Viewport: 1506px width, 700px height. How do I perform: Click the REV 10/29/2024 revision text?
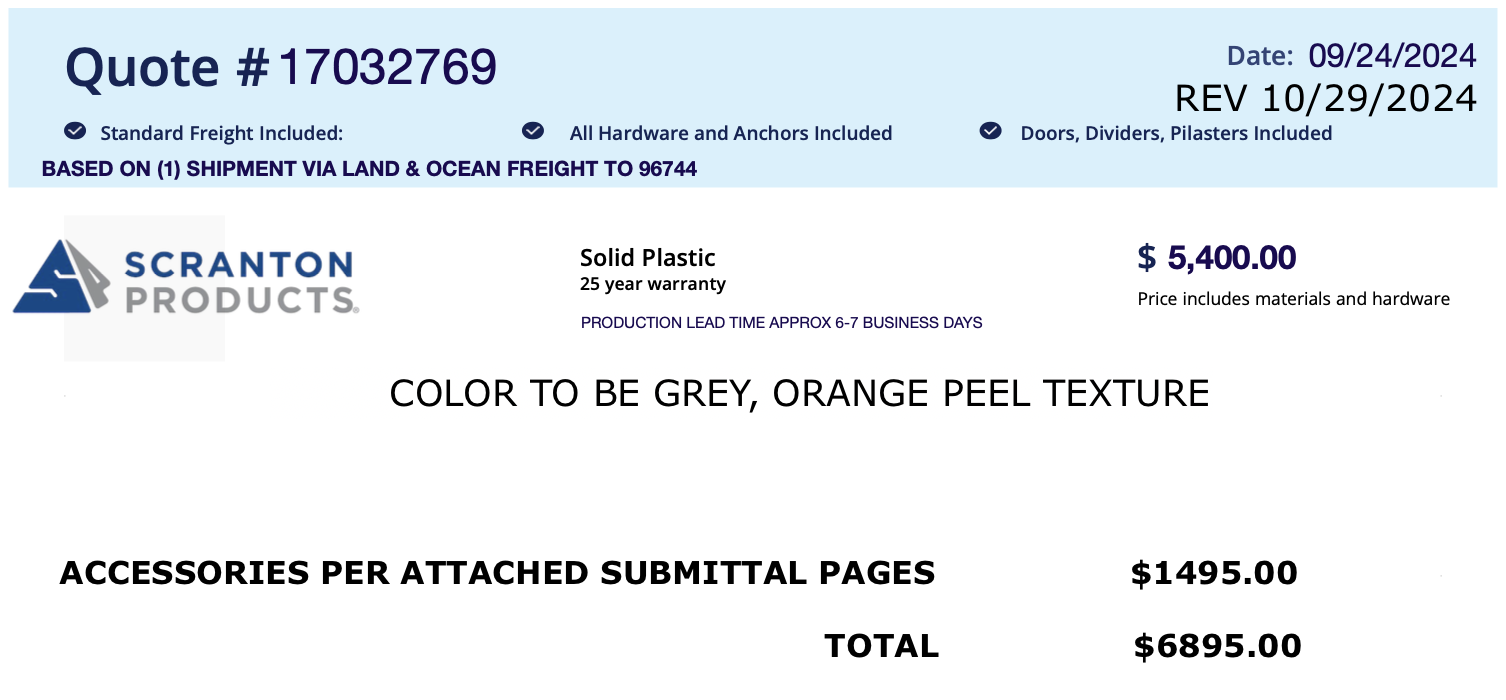[1325, 98]
